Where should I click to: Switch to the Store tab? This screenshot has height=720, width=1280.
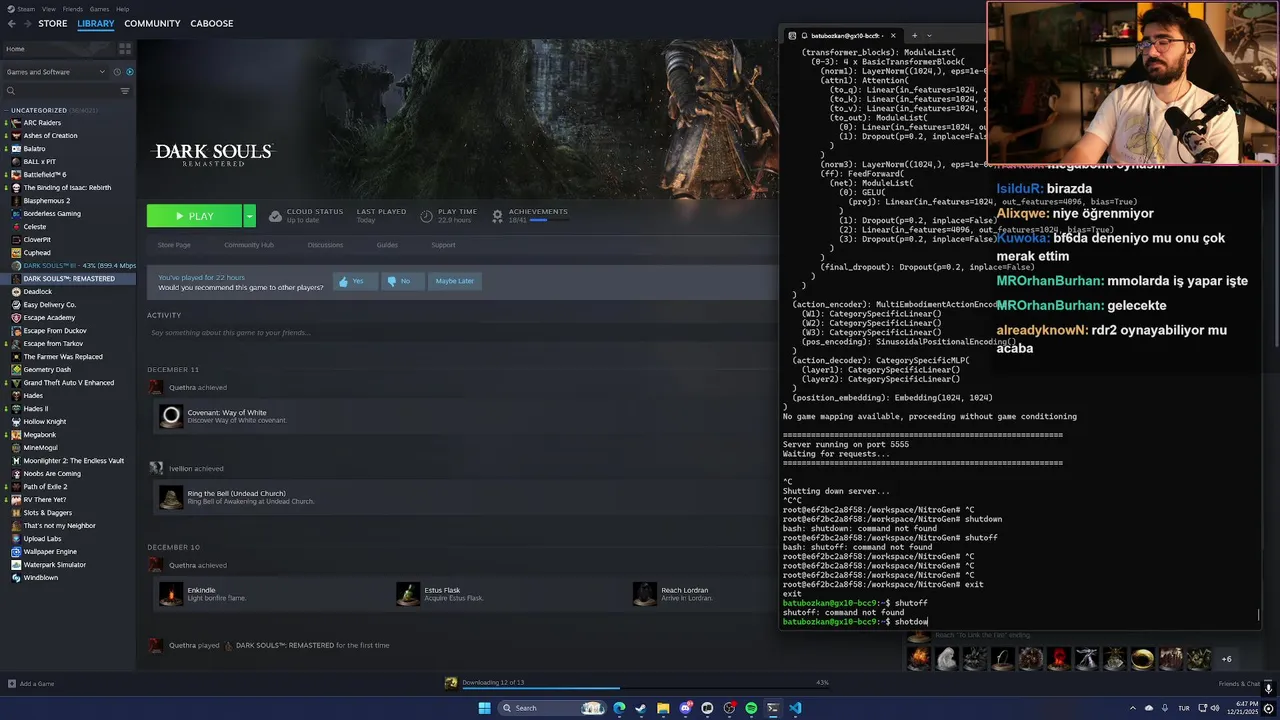pyautogui.click(x=53, y=23)
